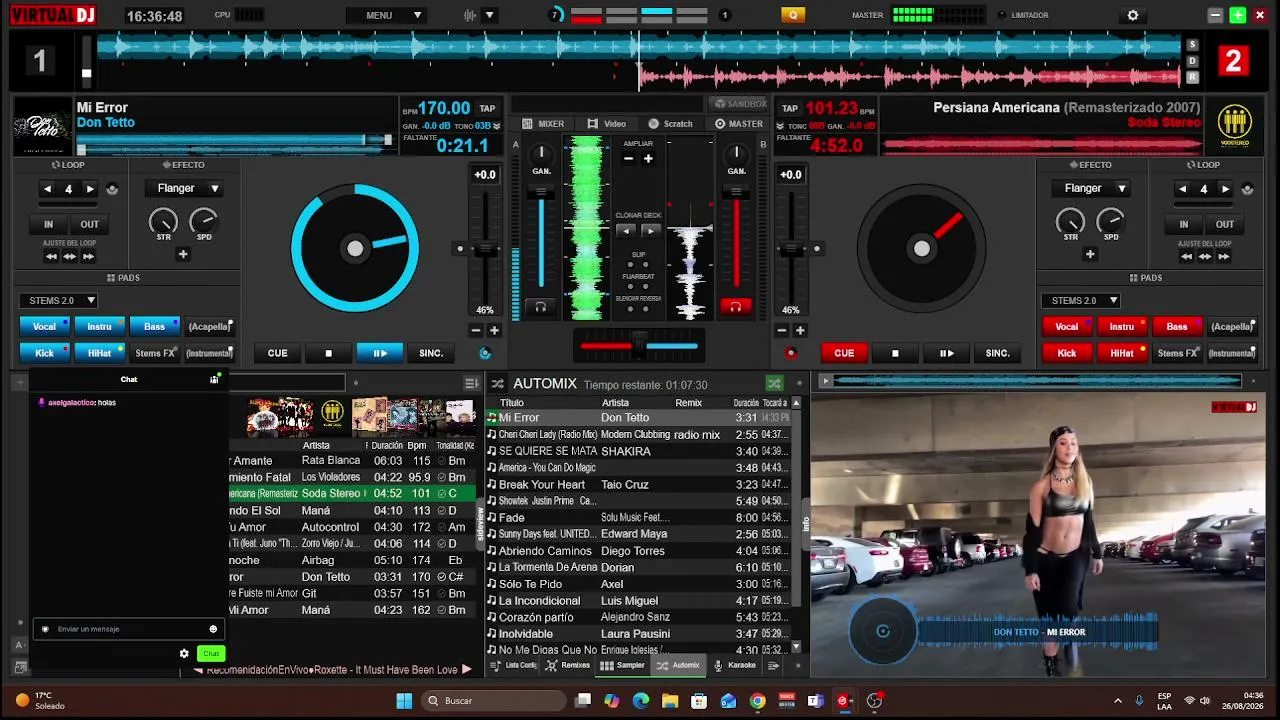Toggle left deck headphone cue

(541, 307)
